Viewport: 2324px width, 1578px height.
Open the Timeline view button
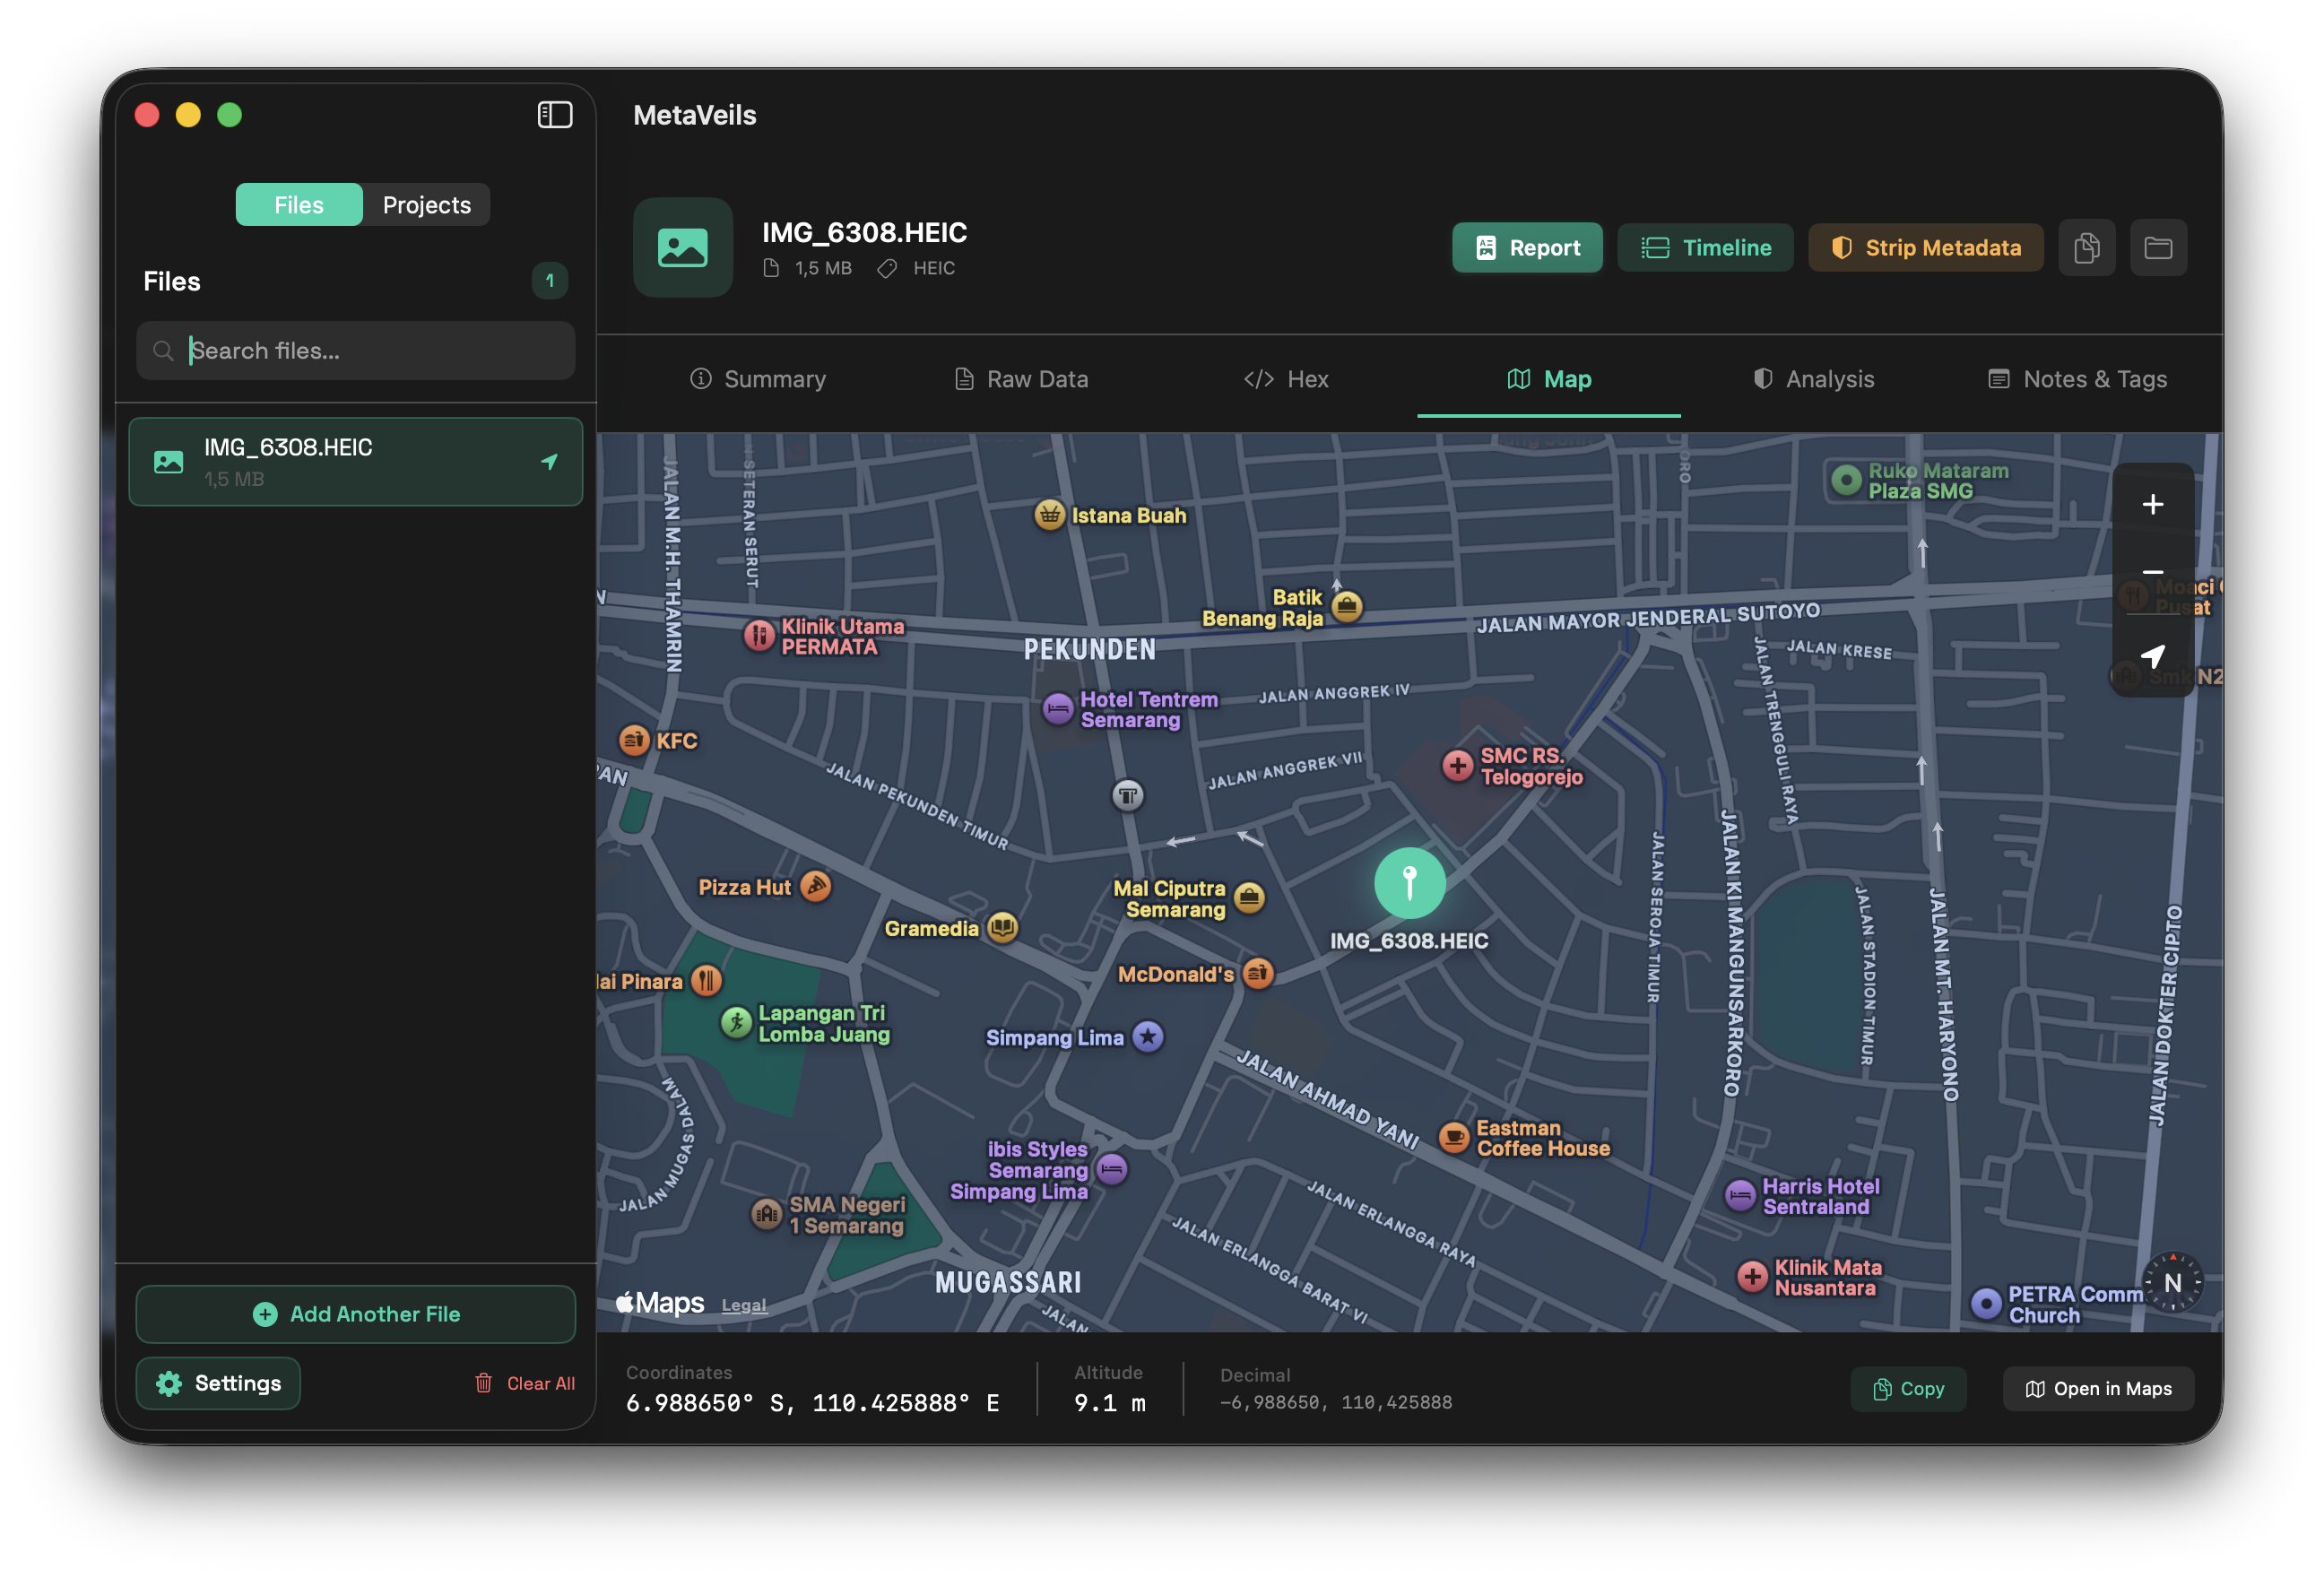click(1705, 248)
